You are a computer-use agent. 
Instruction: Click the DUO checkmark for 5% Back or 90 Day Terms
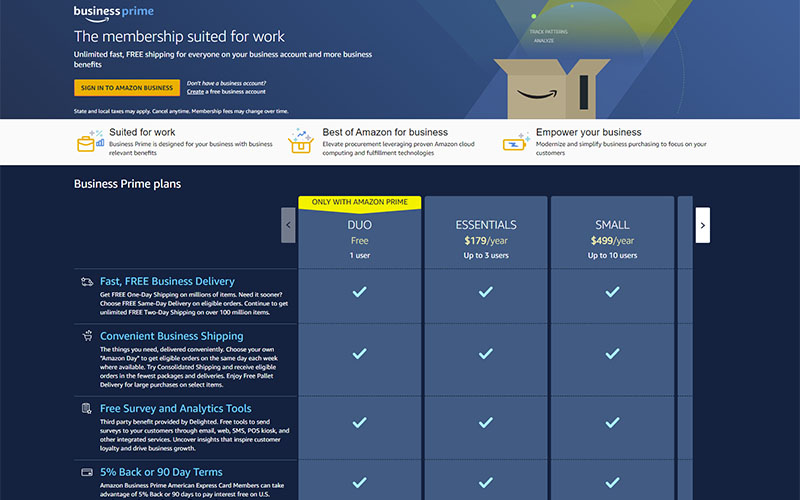360,482
